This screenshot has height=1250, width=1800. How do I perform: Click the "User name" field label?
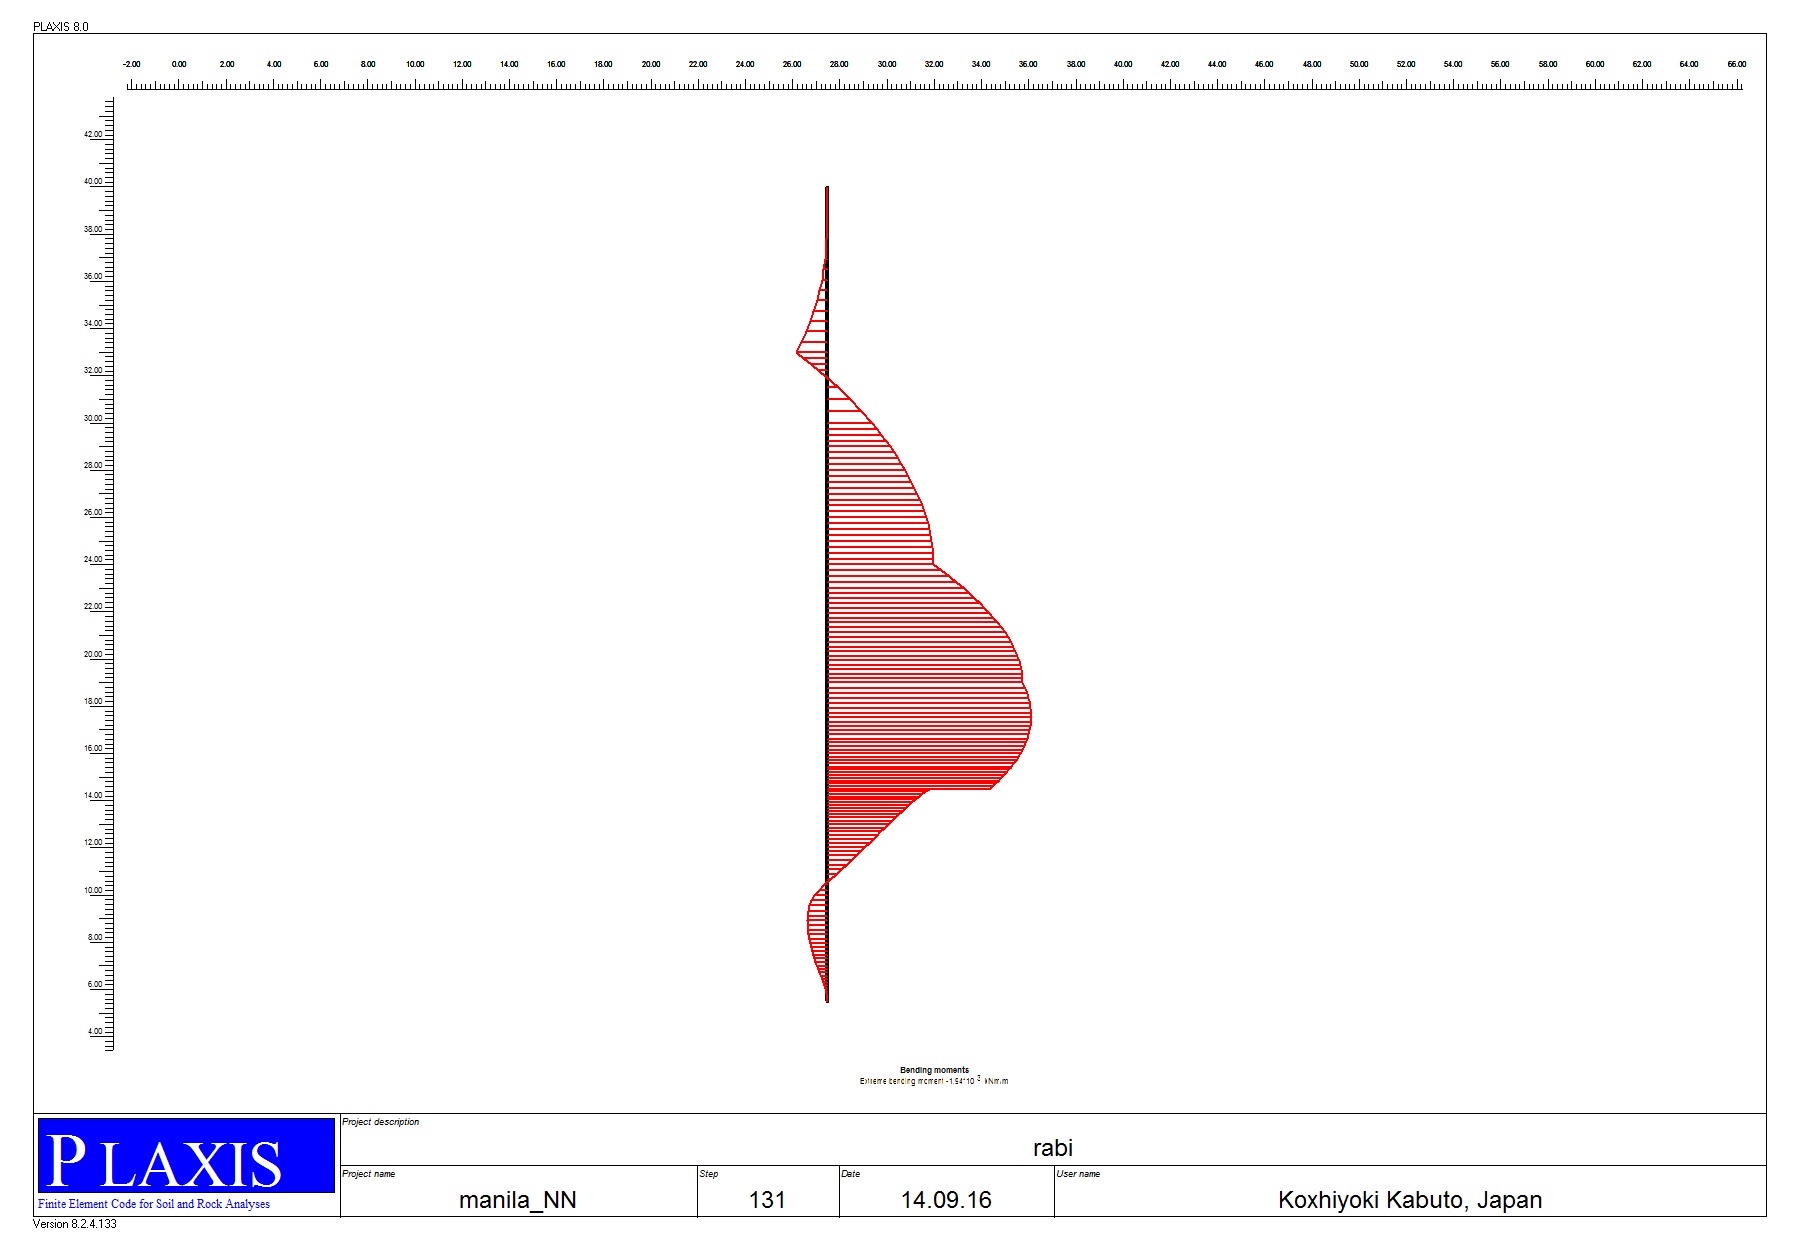coord(1079,1174)
